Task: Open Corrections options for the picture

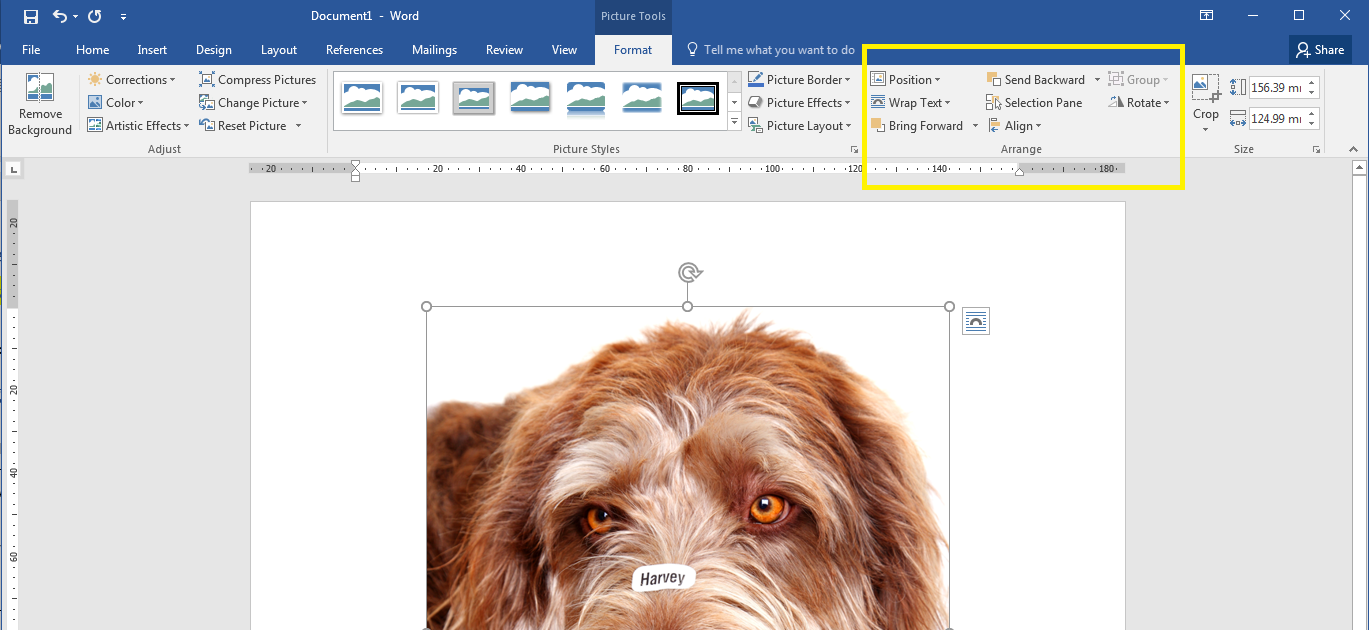Action: tap(133, 79)
